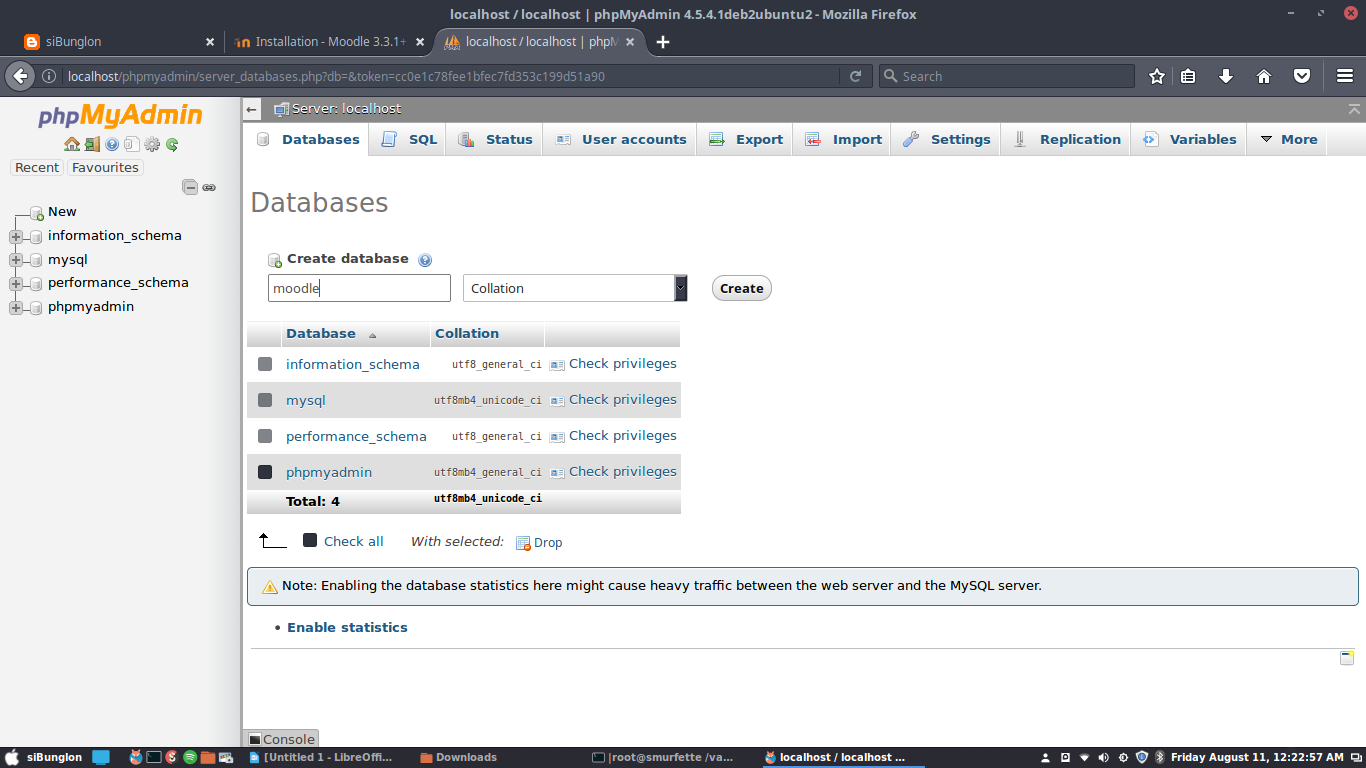Viewport: 1366px width, 768px height.
Task: Reload page using URL bar reload icon
Action: coord(855,76)
